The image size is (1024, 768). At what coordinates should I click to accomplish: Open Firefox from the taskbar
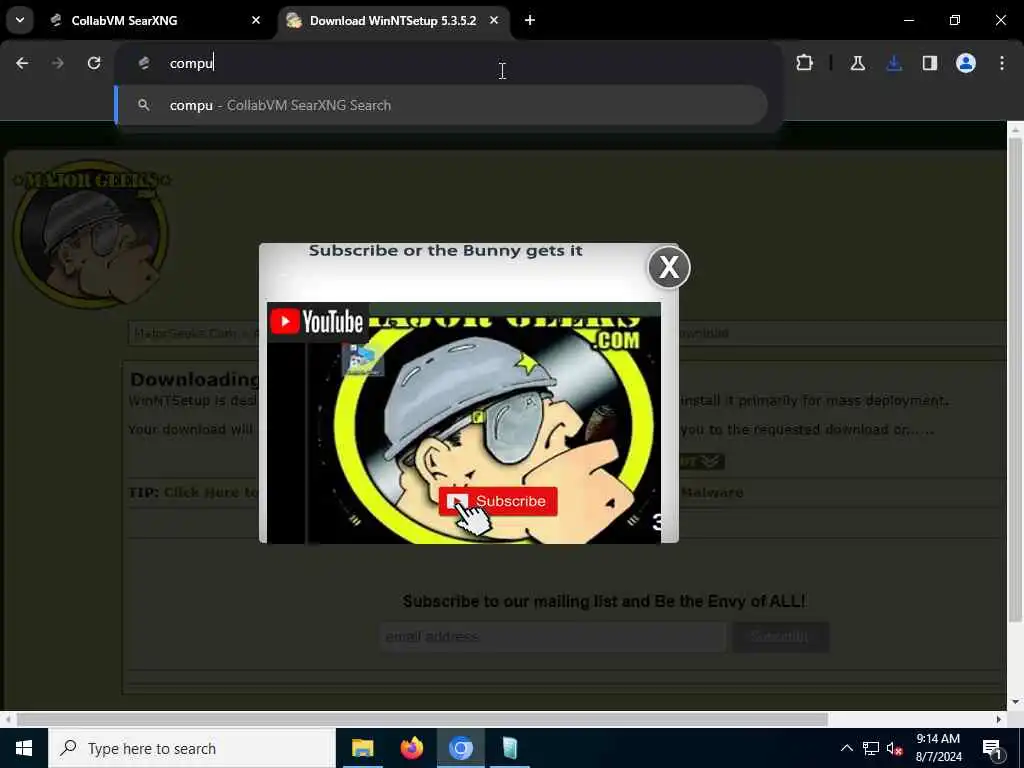click(x=411, y=748)
